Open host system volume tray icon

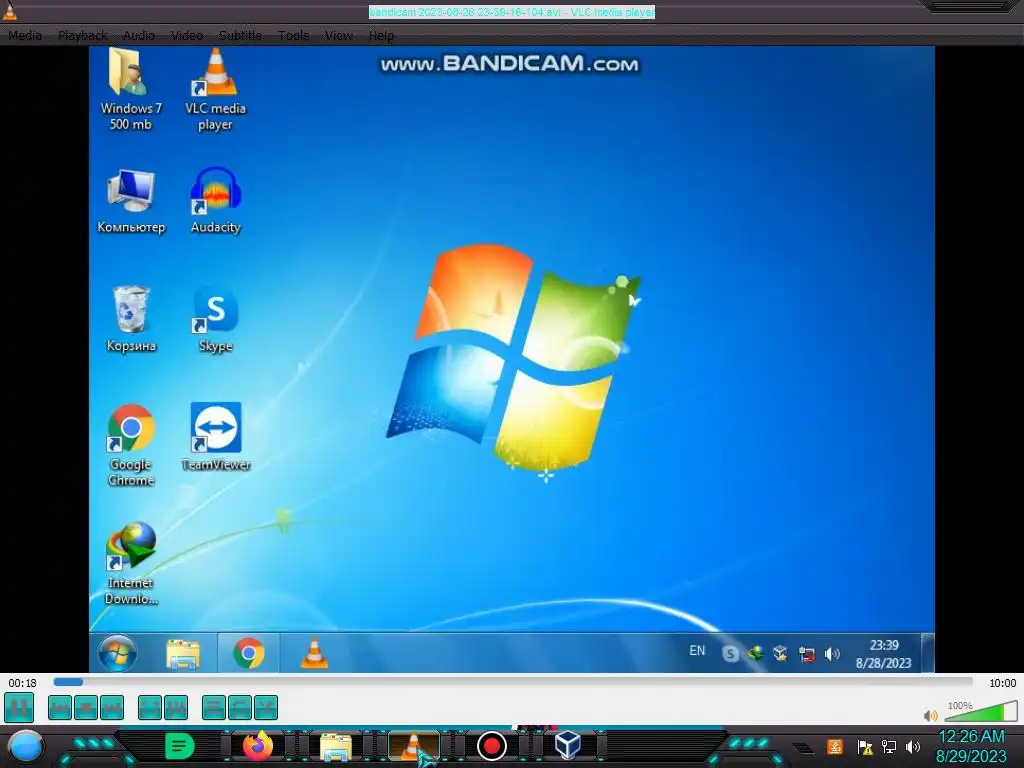click(x=913, y=747)
